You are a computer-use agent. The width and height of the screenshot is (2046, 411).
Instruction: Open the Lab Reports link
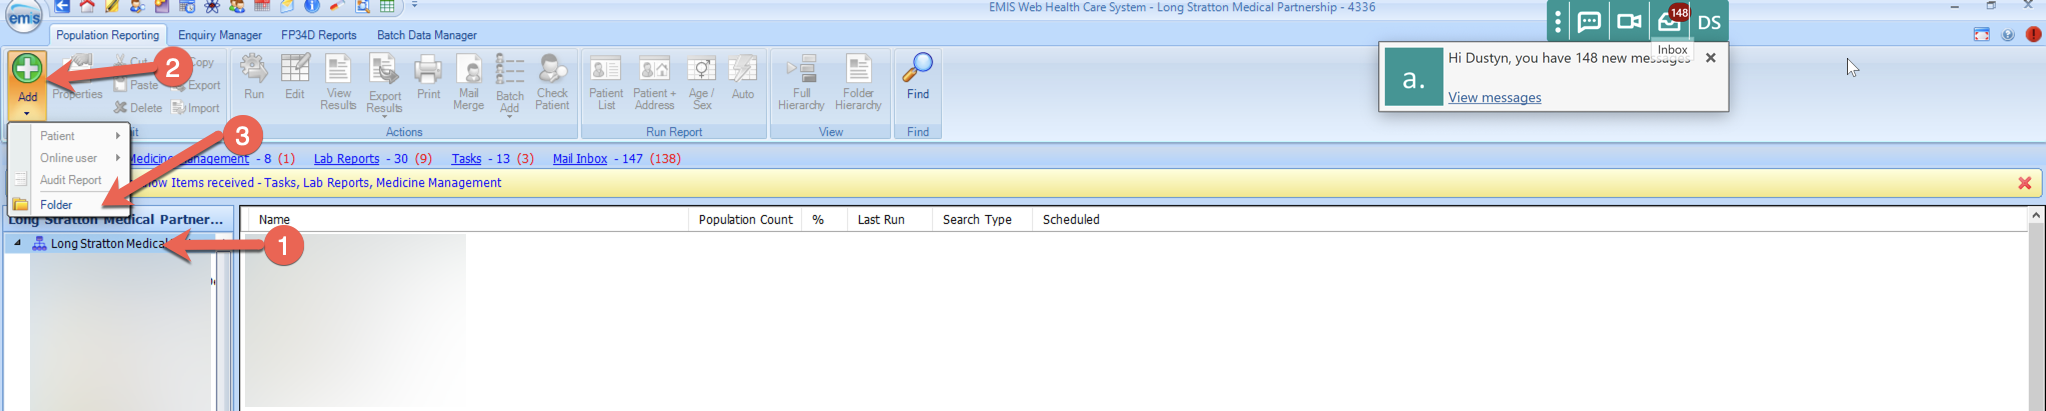click(x=346, y=159)
